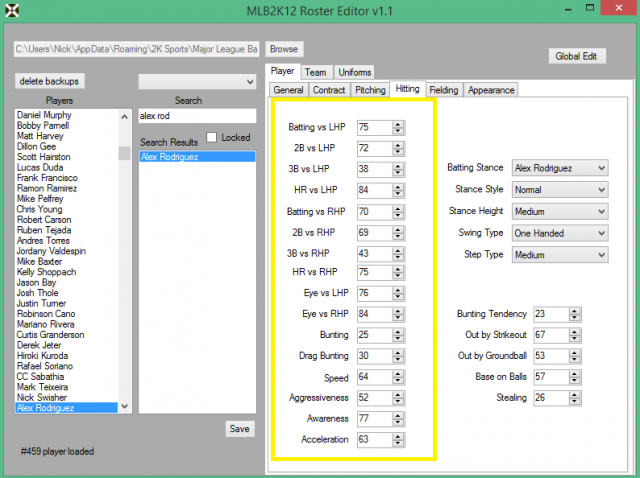Increase the Speed stepper value
Viewport: 640px width, 478px height.
[x=398, y=375]
